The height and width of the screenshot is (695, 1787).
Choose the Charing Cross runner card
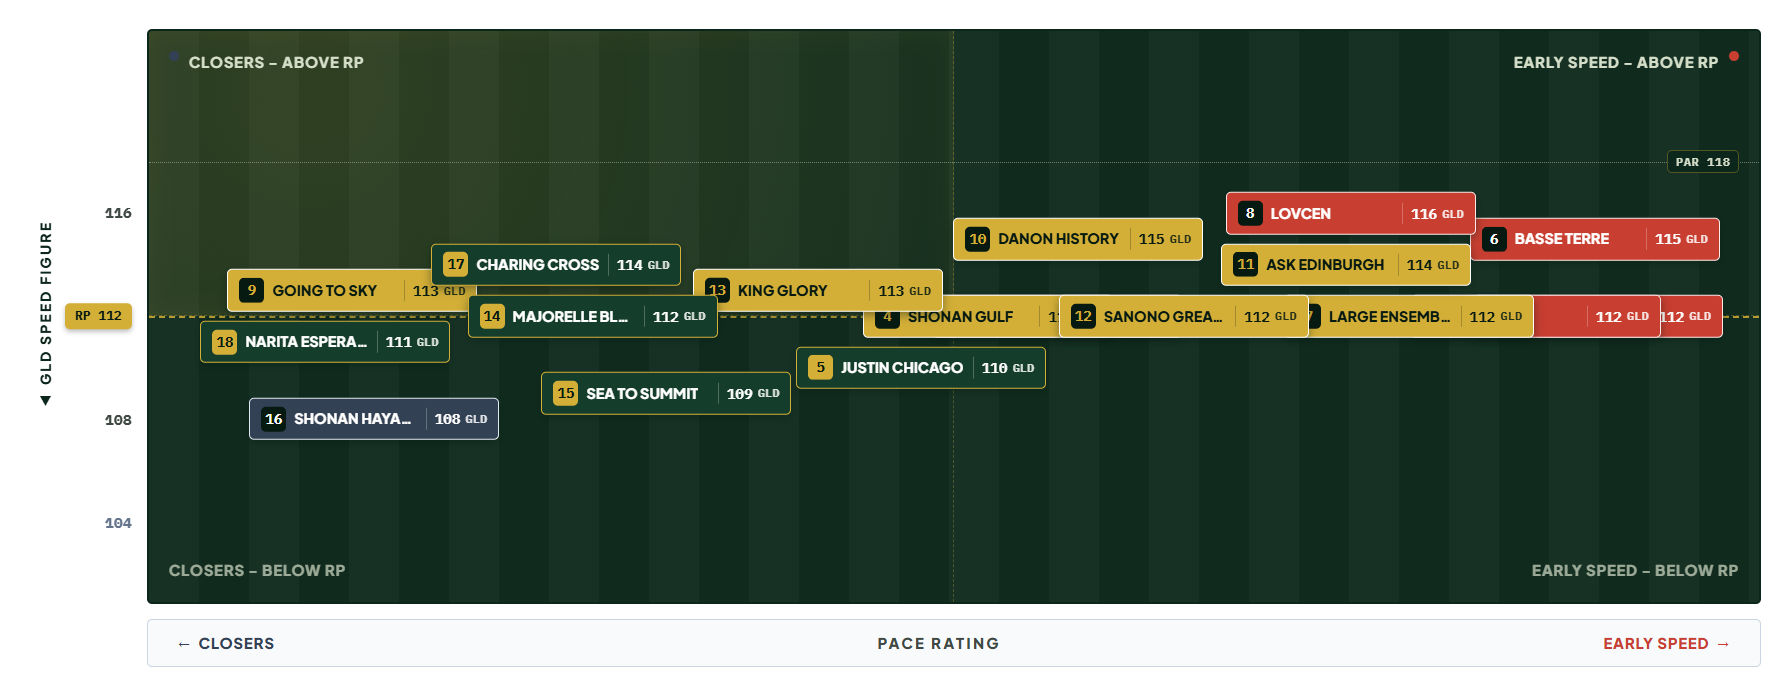click(556, 265)
